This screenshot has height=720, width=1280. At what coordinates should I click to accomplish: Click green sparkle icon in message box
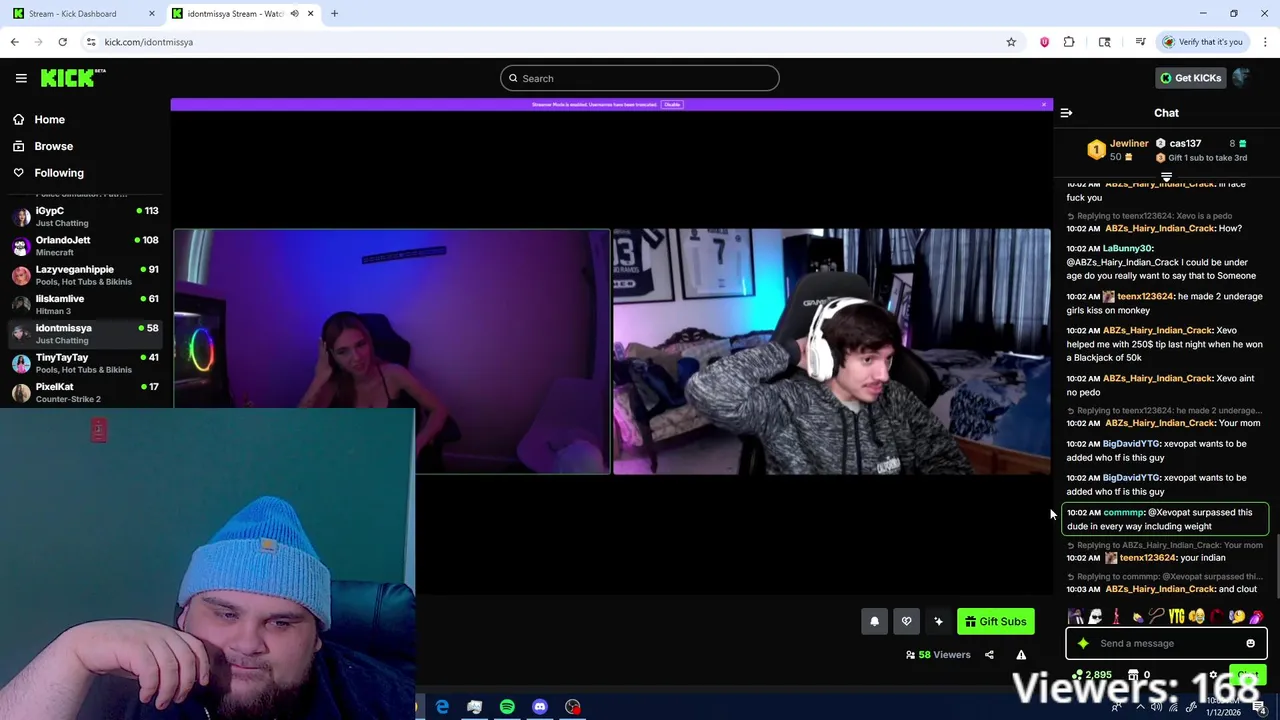point(1083,644)
